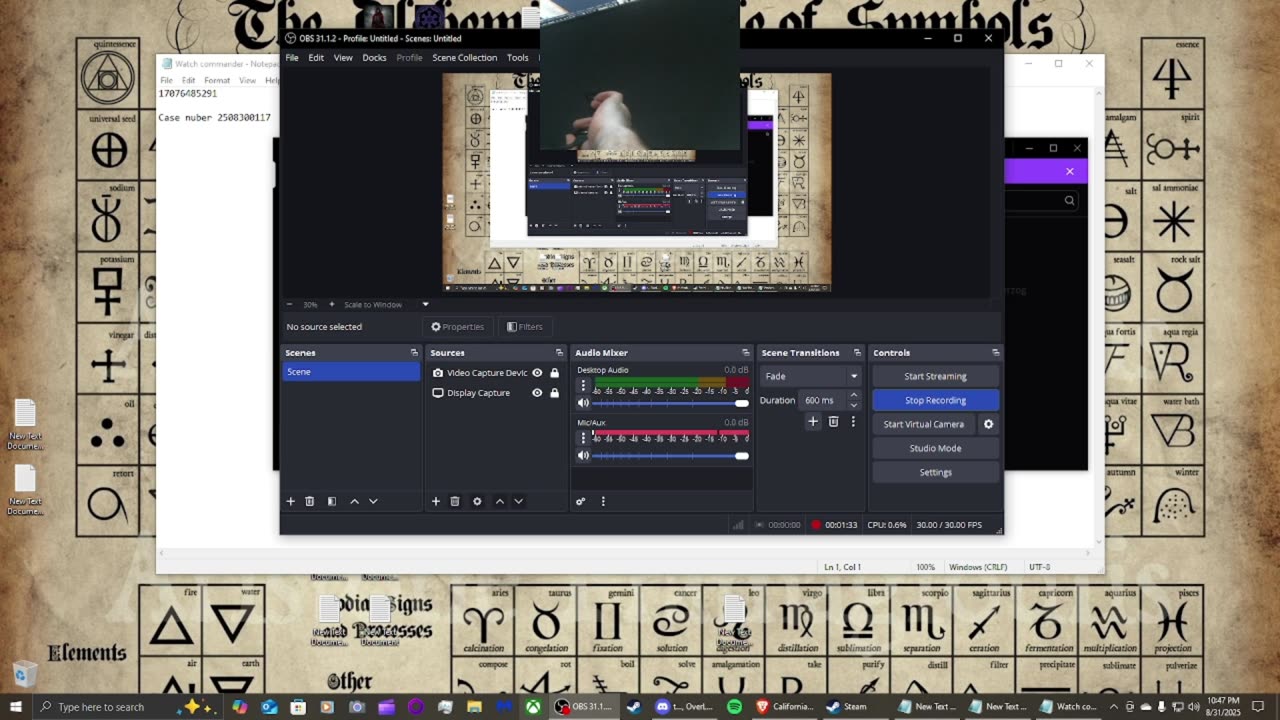
Task: Open advanced audio properties gears icon
Action: (x=580, y=501)
